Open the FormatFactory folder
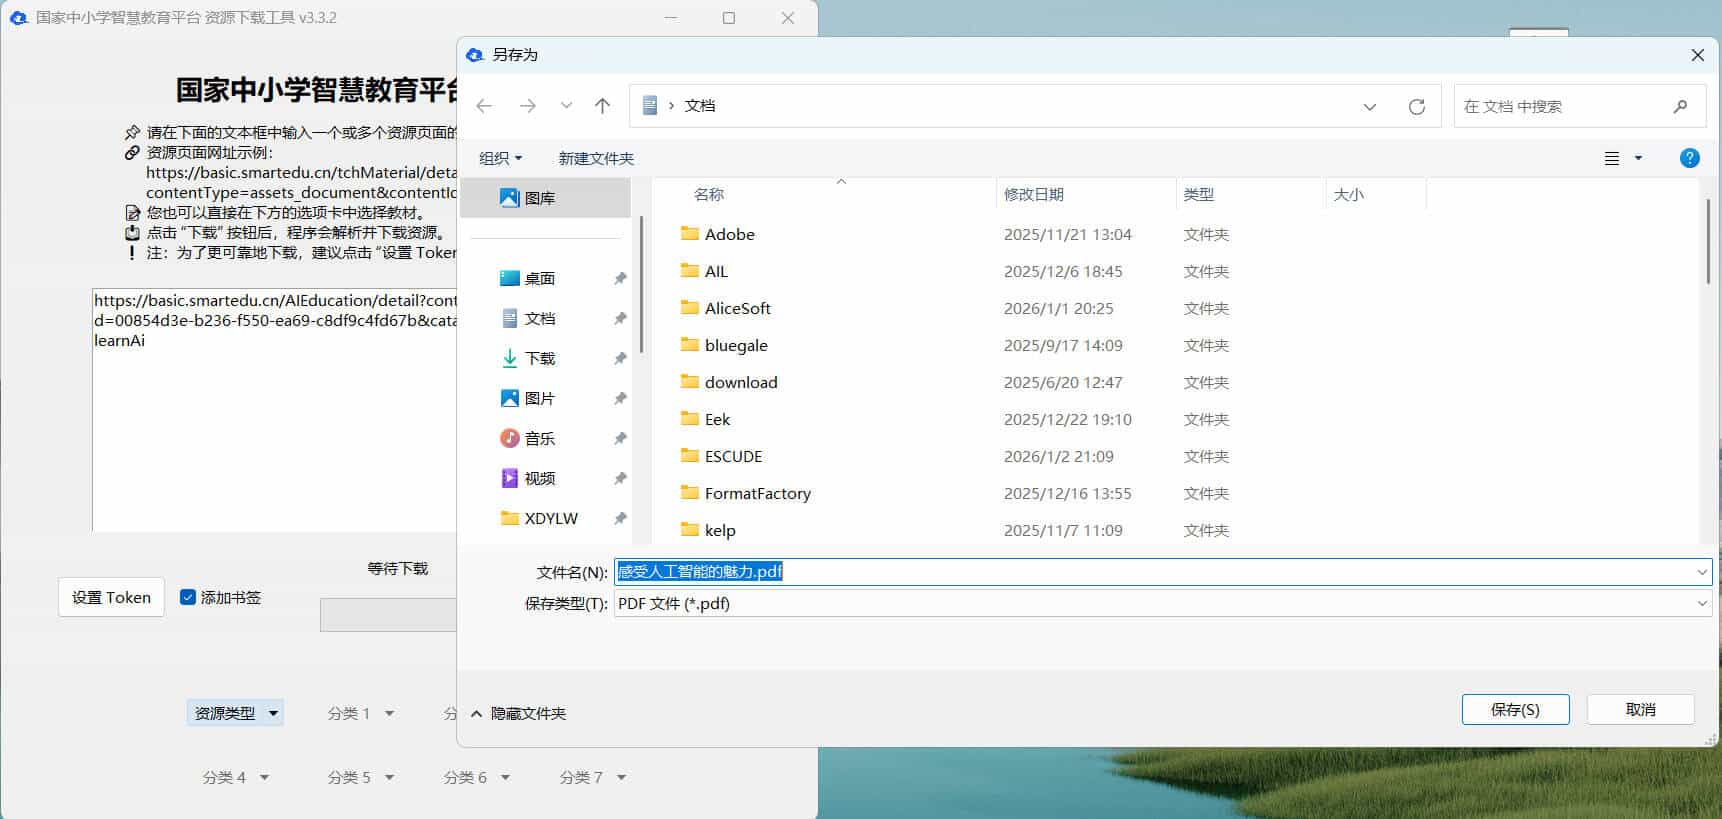This screenshot has width=1722, height=819. [x=757, y=493]
